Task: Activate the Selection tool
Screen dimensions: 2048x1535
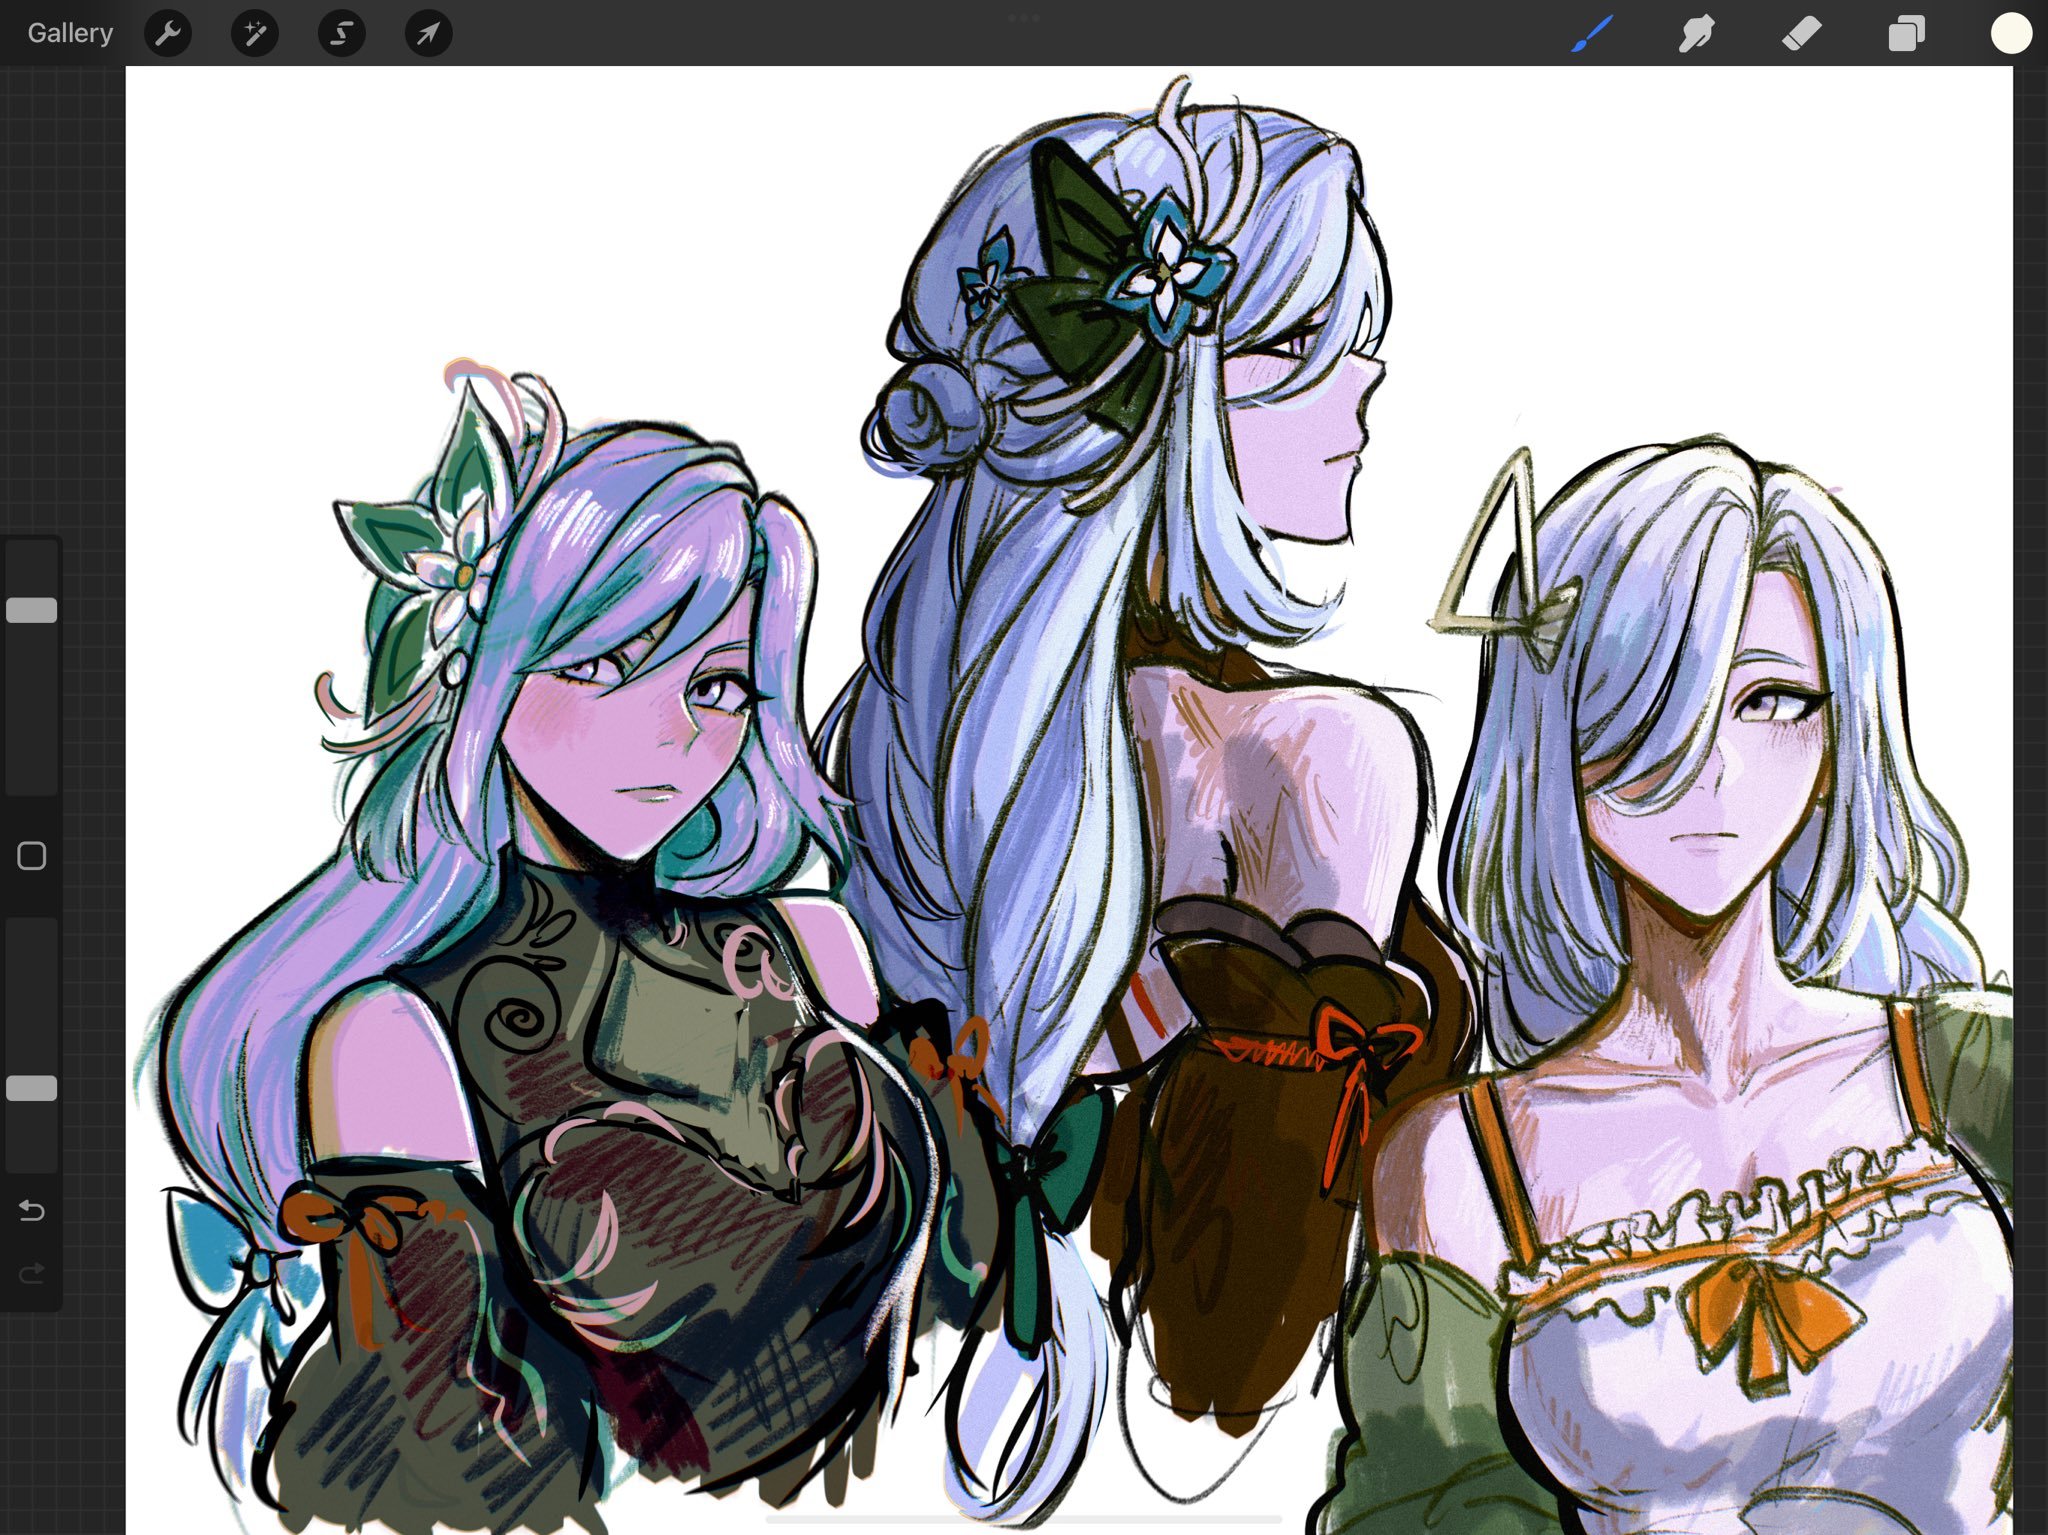Action: [x=342, y=34]
